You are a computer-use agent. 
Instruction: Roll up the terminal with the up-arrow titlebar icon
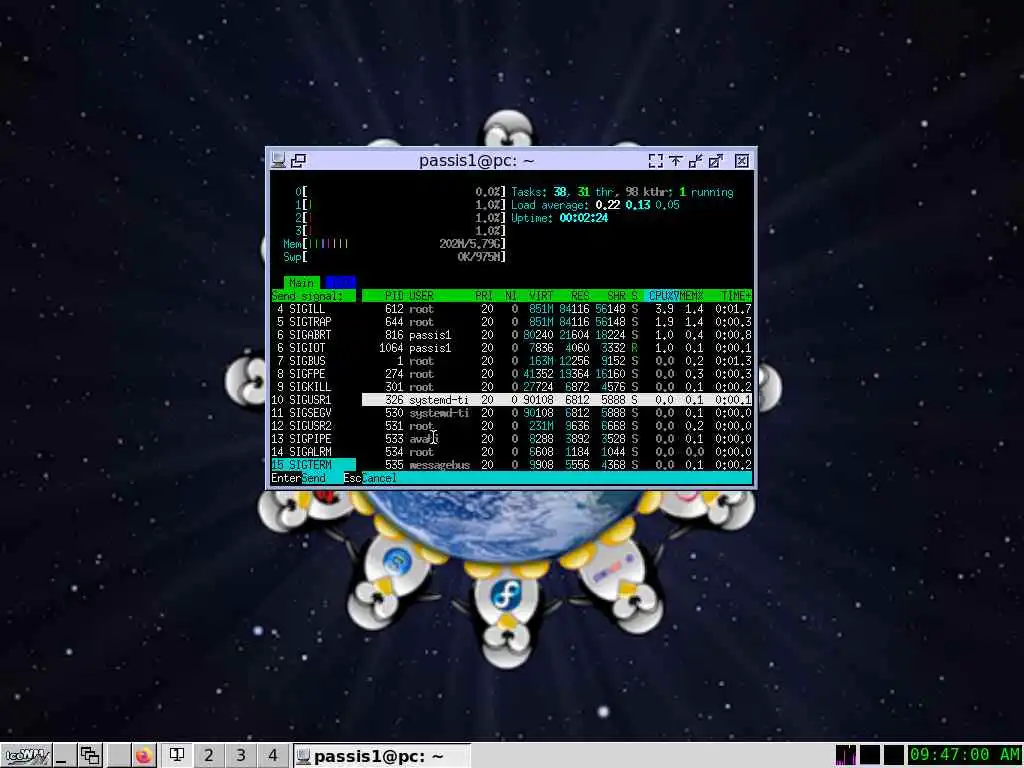pyautogui.click(x=675, y=161)
